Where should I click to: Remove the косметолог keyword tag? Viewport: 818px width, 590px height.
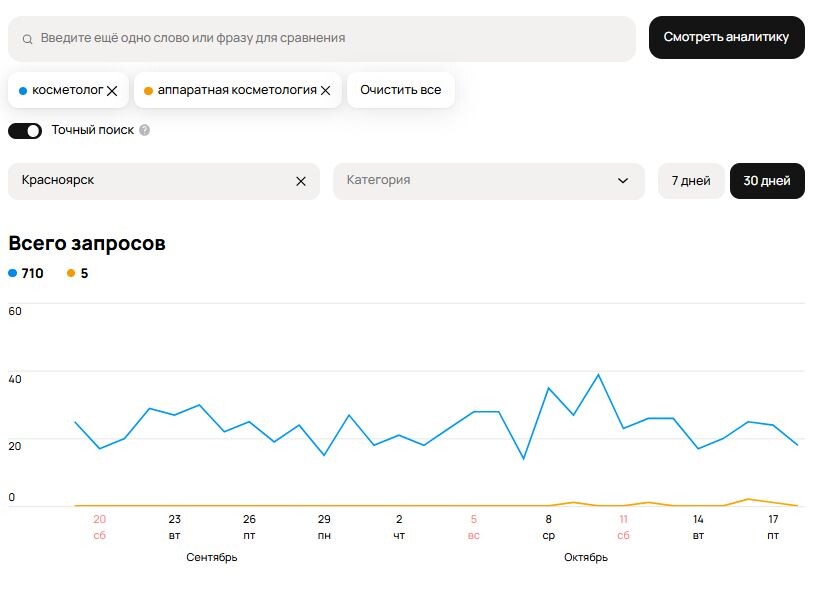(x=112, y=91)
